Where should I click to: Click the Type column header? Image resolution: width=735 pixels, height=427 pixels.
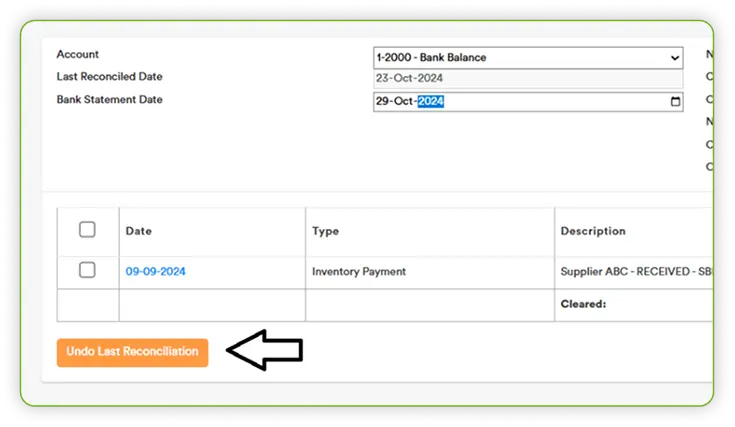point(326,231)
